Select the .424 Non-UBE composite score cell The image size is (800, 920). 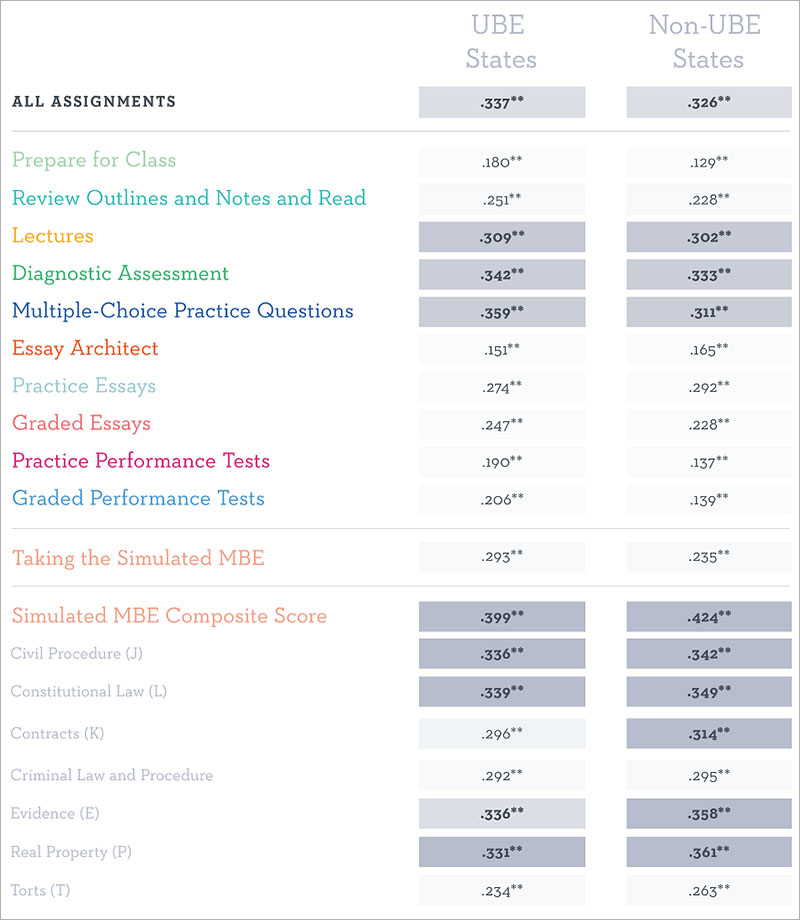point(708,616)
